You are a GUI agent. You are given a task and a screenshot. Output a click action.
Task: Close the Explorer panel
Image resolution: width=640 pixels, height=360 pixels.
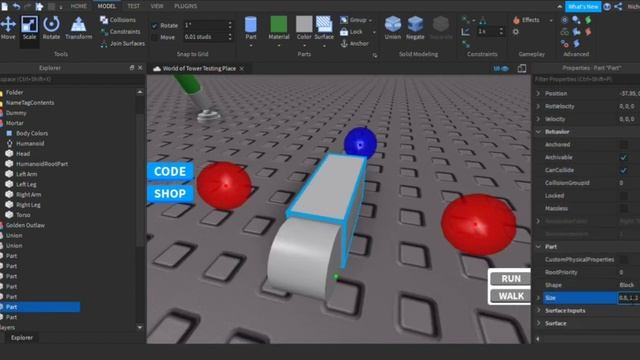click(140, 68)
